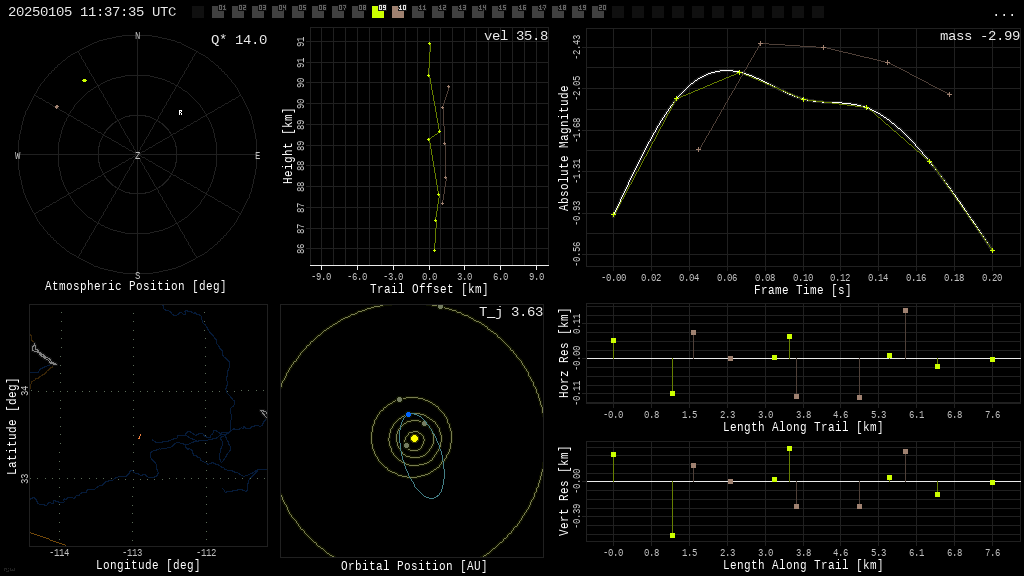Click the Horz Res [km] axis label
The height and width of the screenshot is (576, 1024).
tap(564, 353)
